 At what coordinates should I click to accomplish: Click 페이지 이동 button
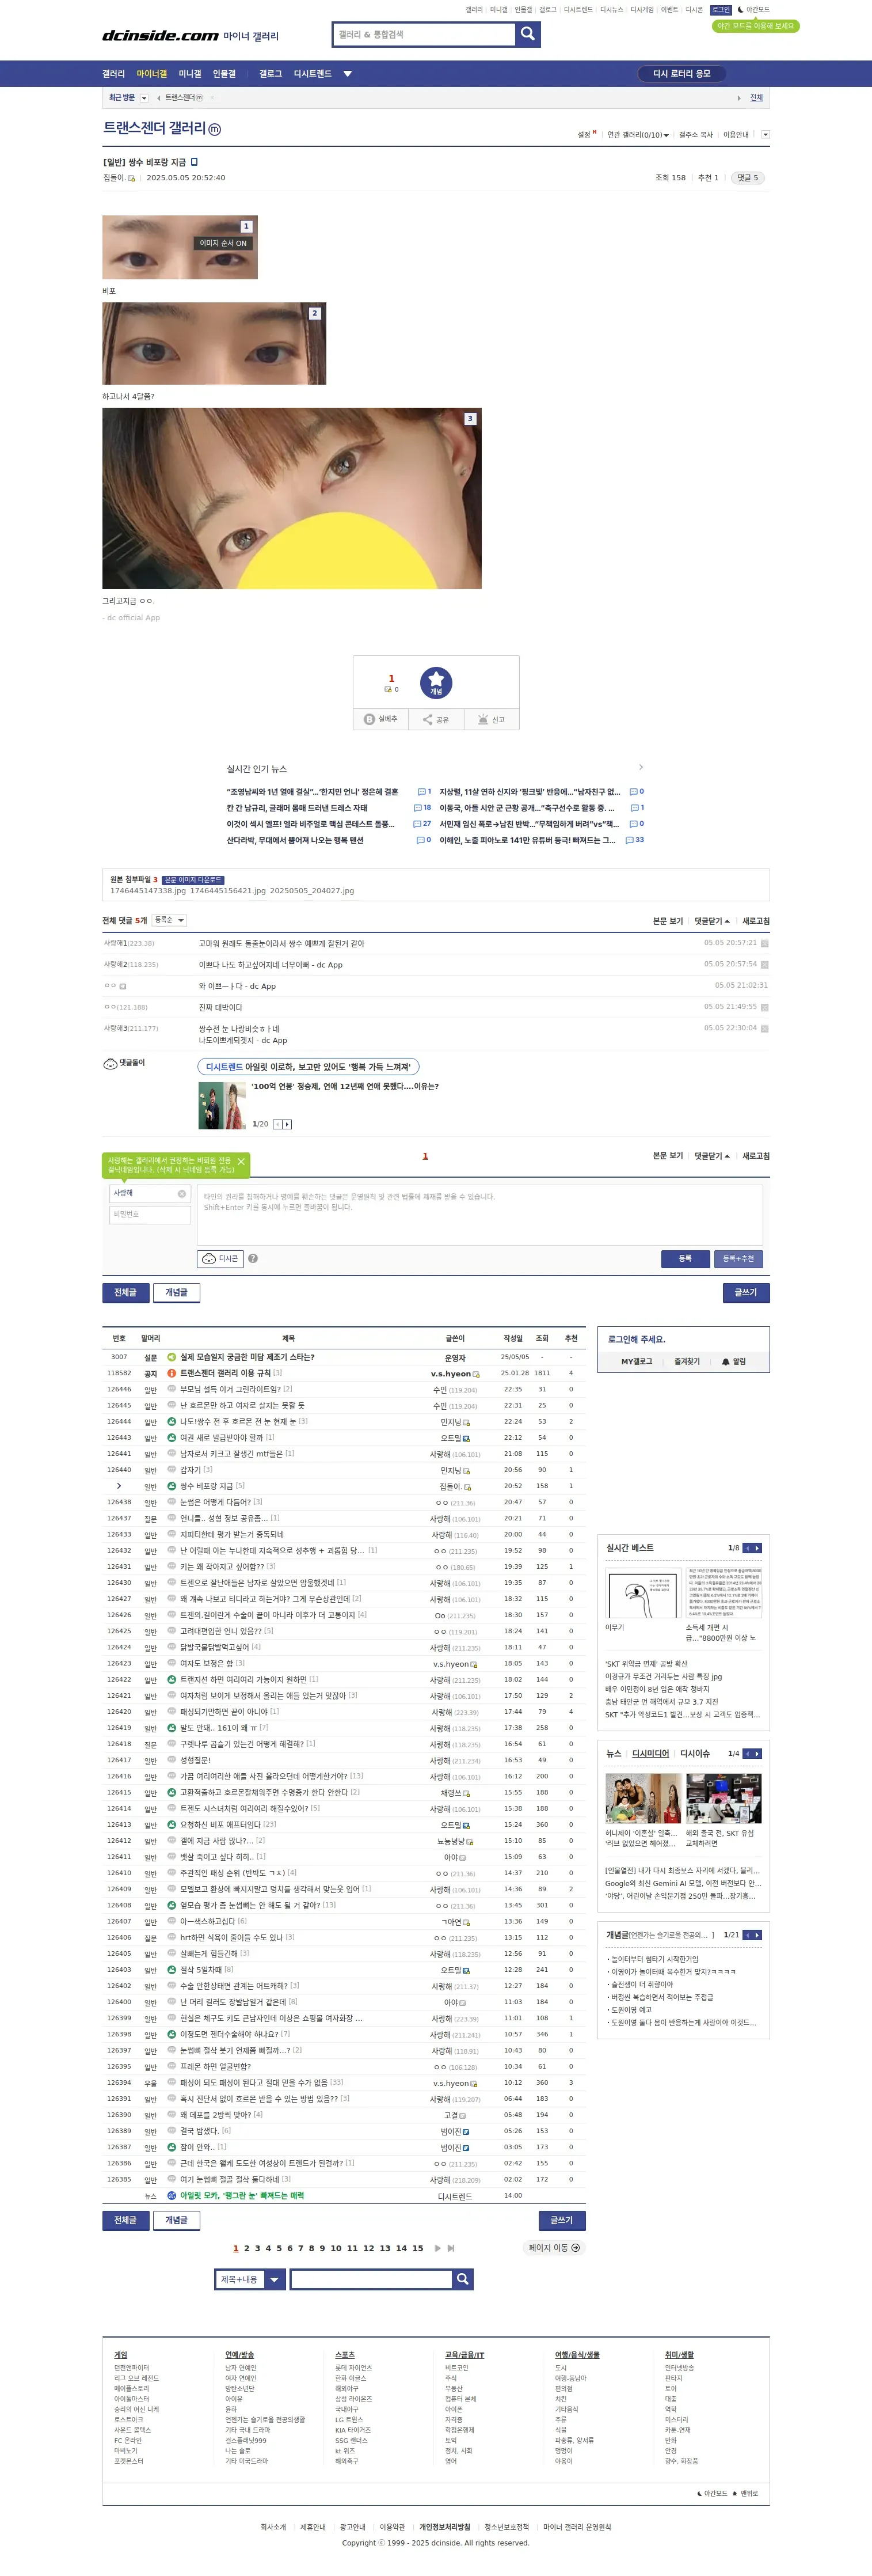click(554, 2248)
